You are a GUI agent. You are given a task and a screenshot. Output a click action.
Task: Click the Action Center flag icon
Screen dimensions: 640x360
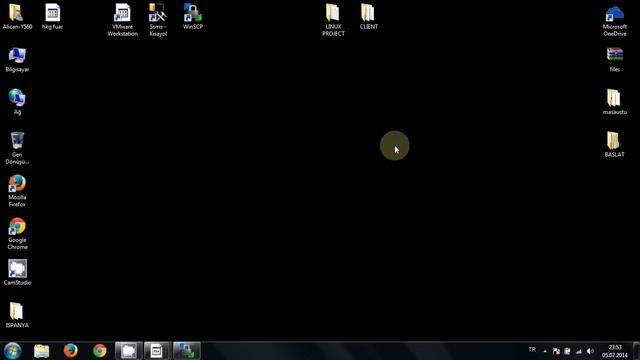[556, 351]
